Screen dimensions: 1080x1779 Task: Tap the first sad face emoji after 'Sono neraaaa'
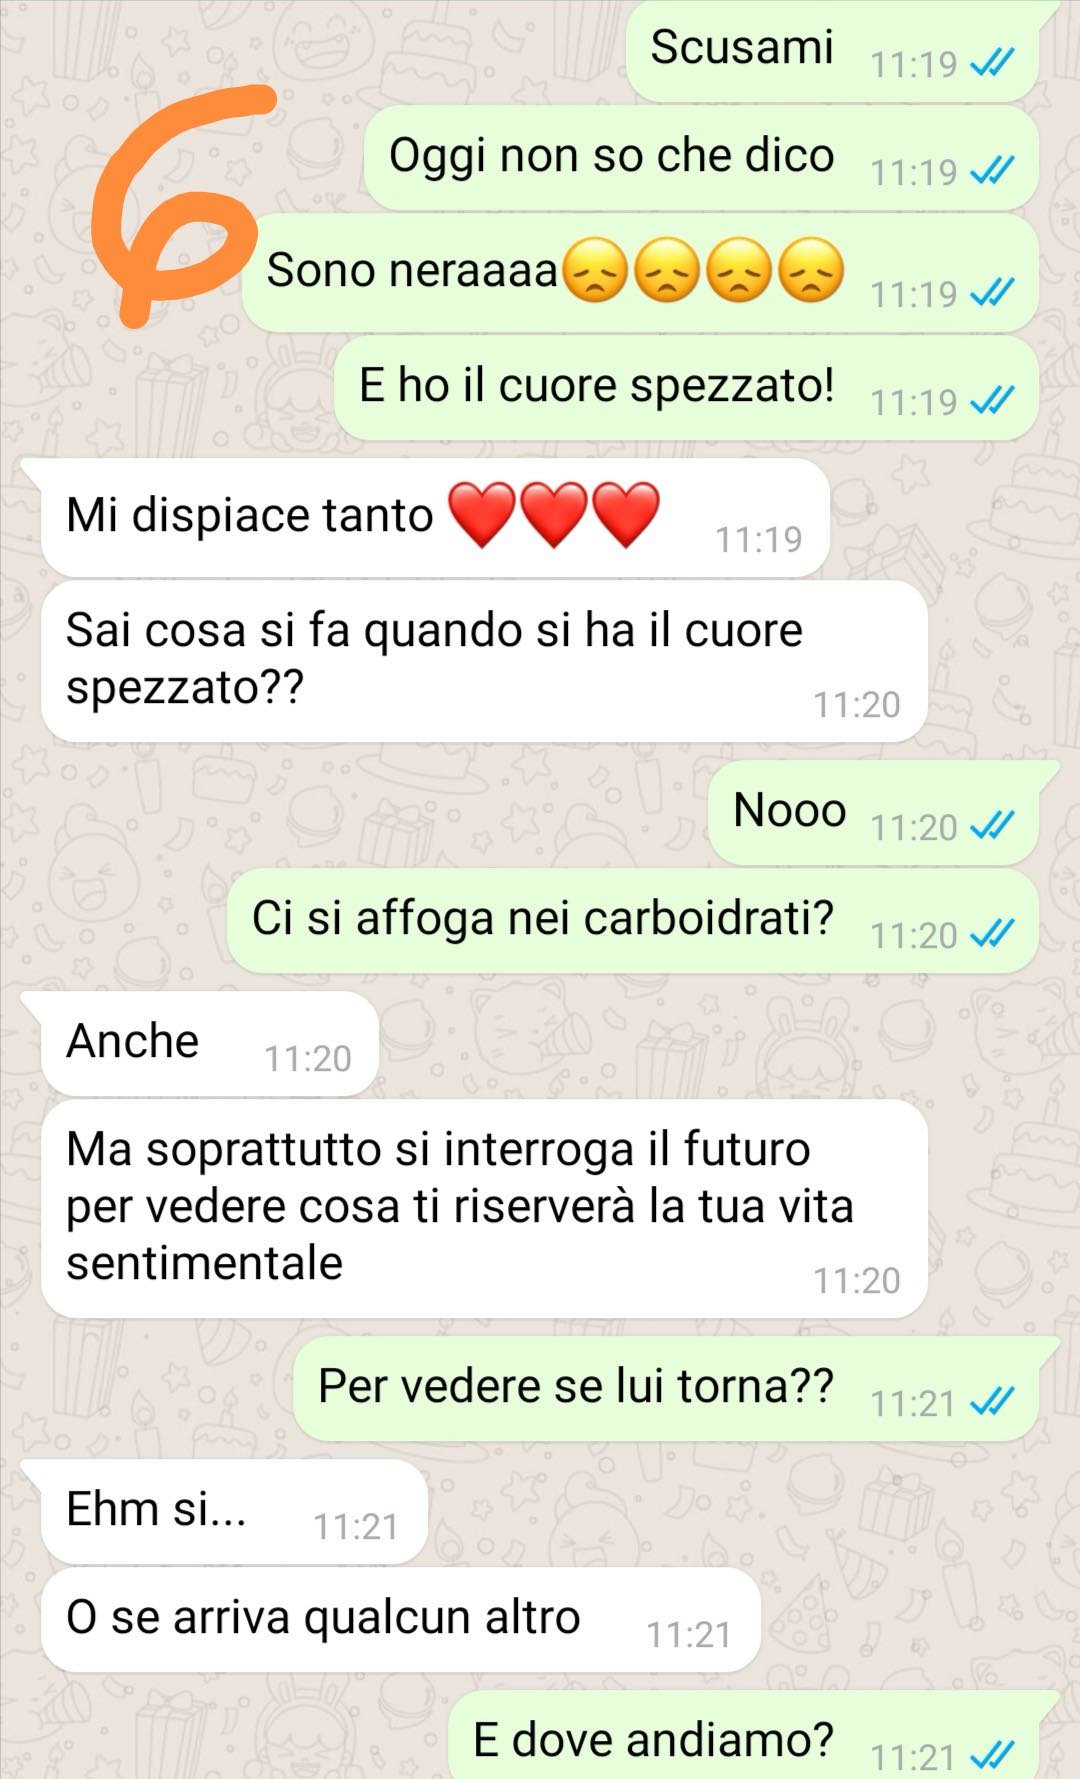click(x=596, y=270)
